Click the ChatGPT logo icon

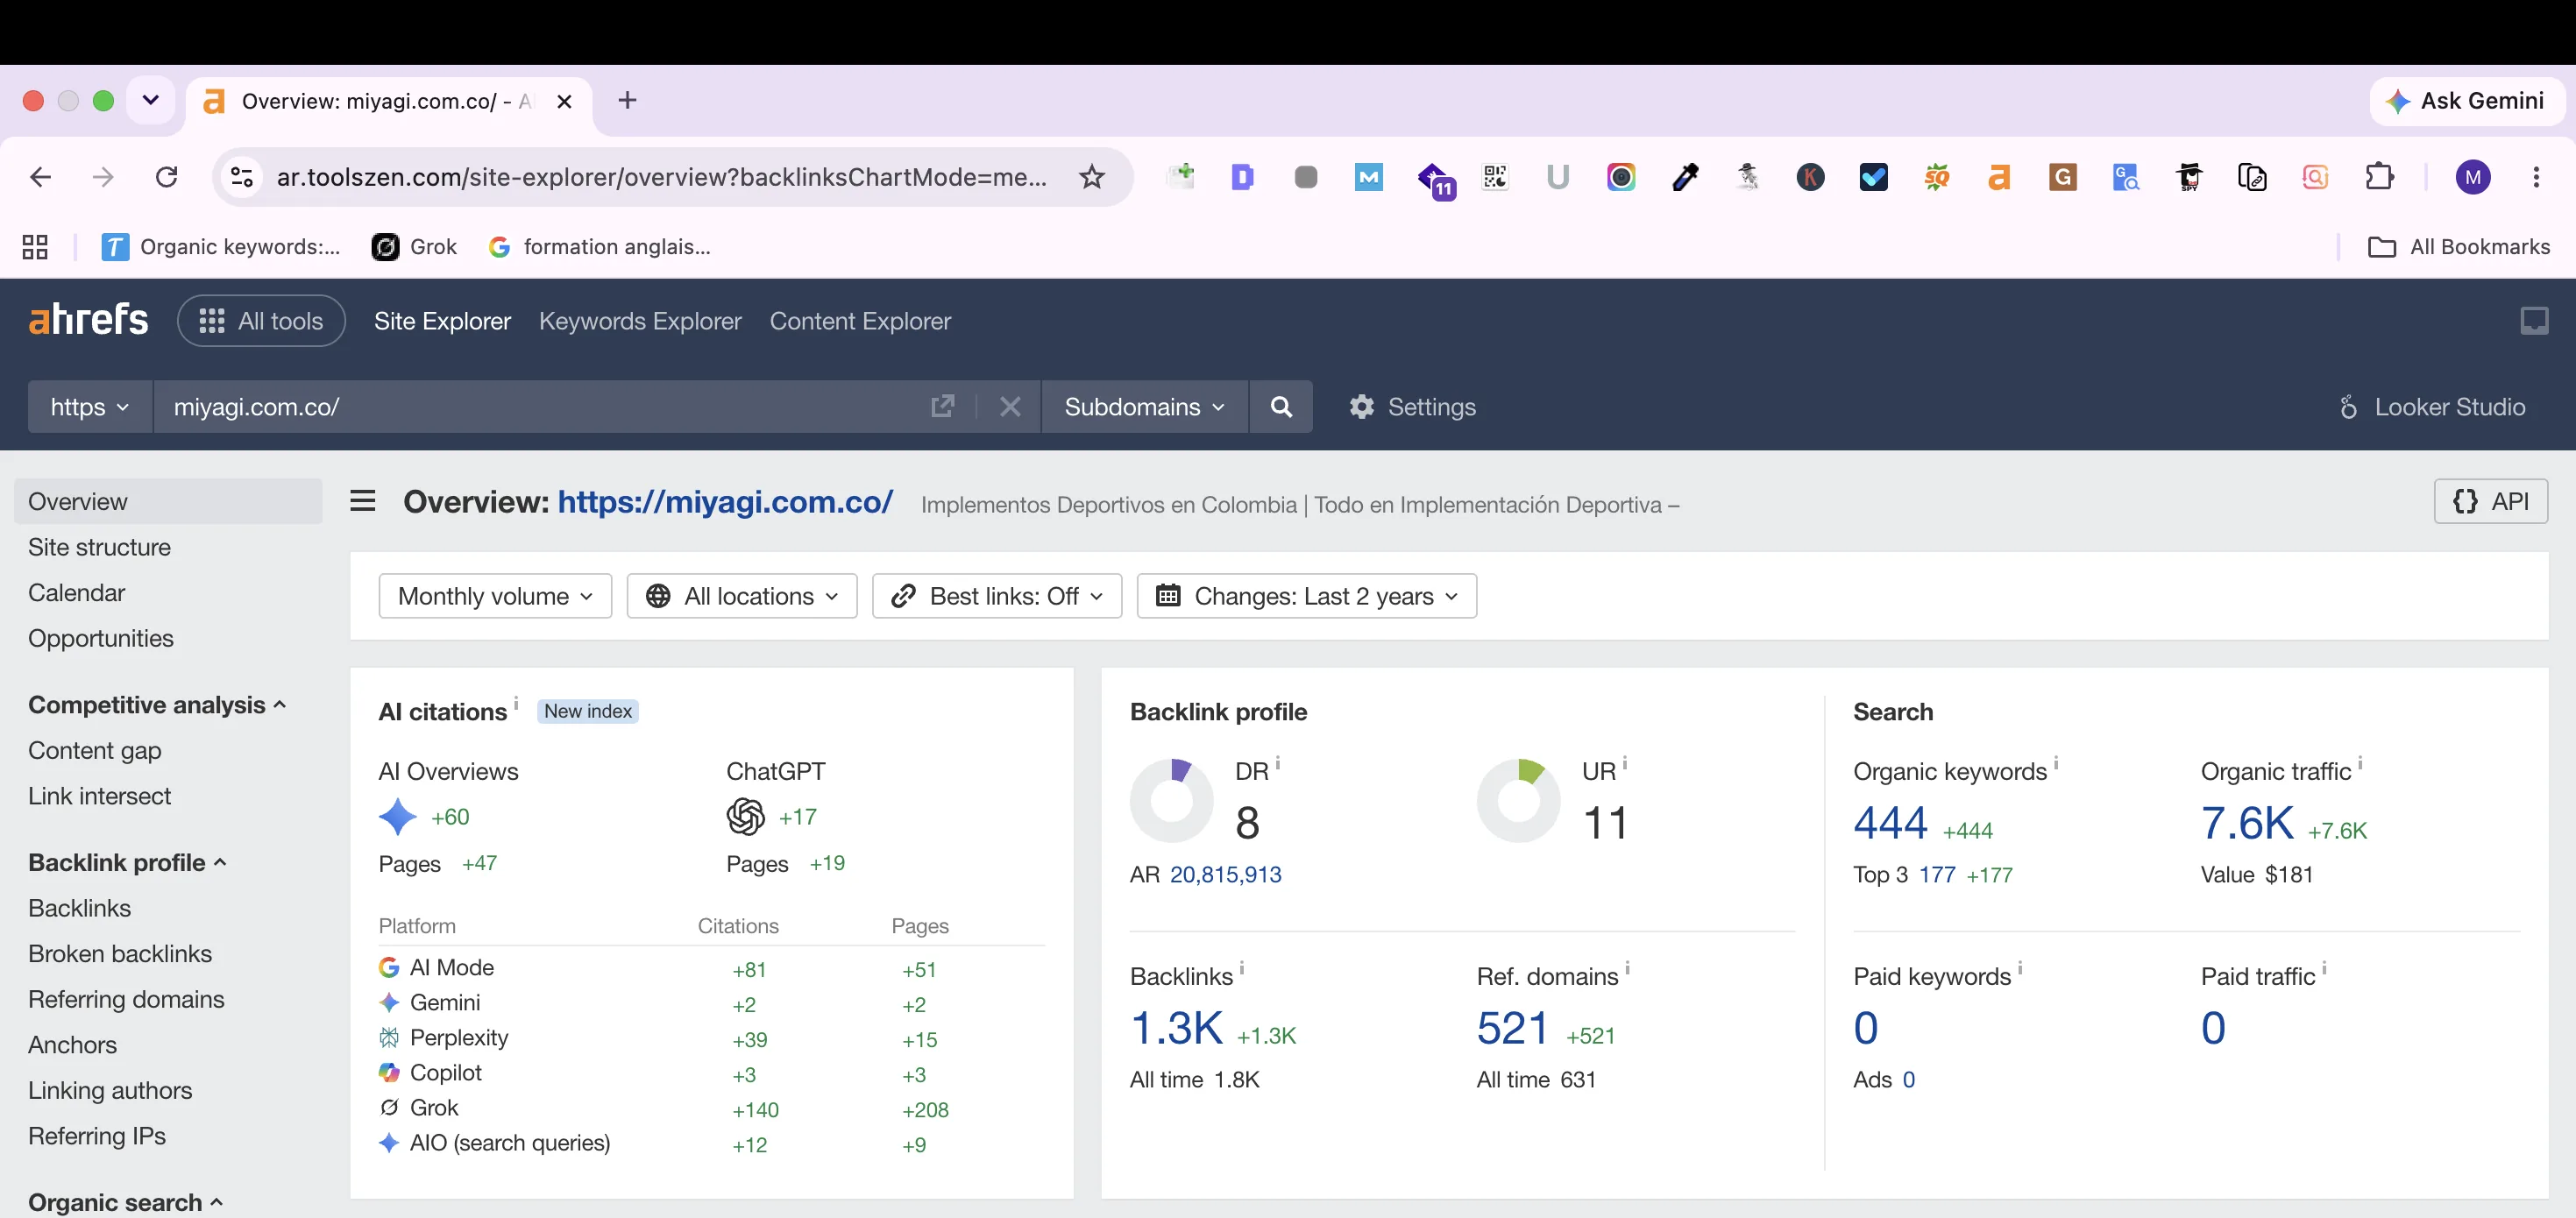[746, 817]
